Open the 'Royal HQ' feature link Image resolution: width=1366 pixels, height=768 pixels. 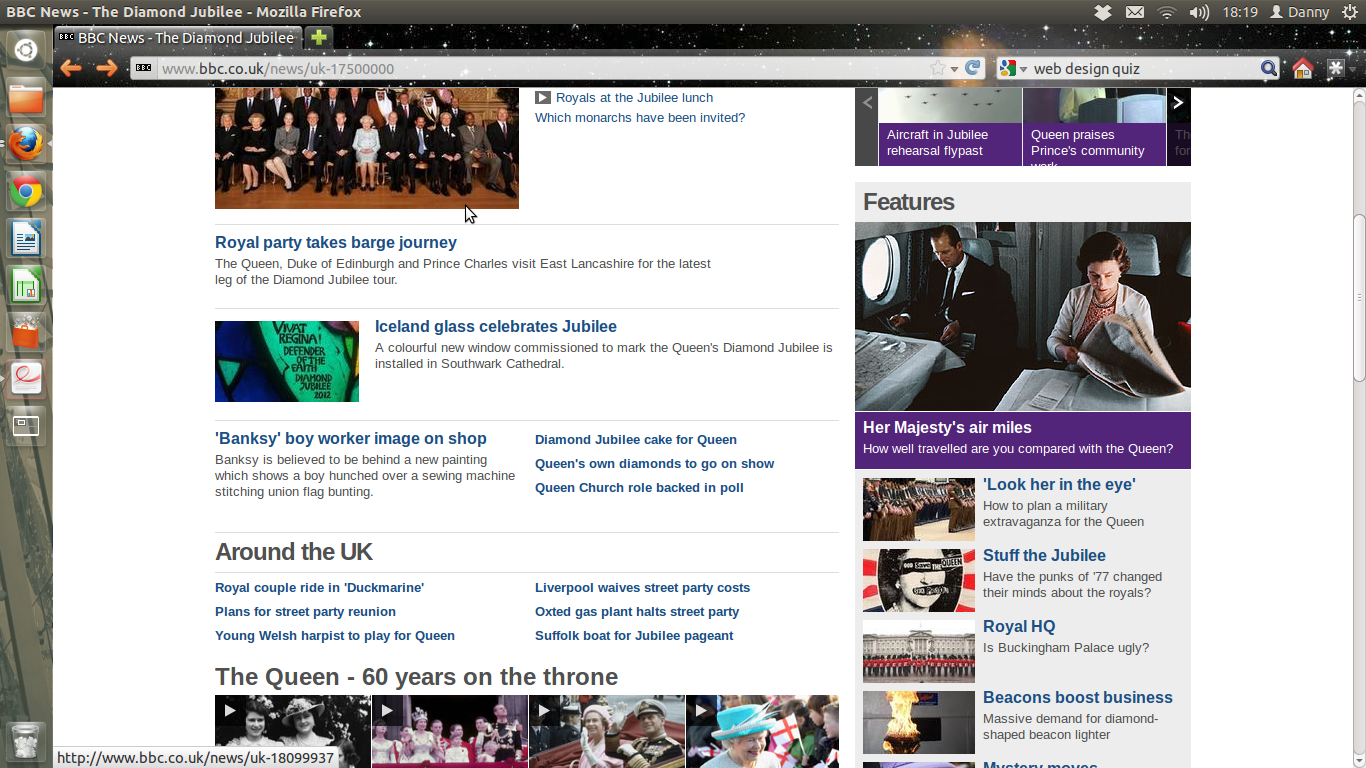point(1019,626)
